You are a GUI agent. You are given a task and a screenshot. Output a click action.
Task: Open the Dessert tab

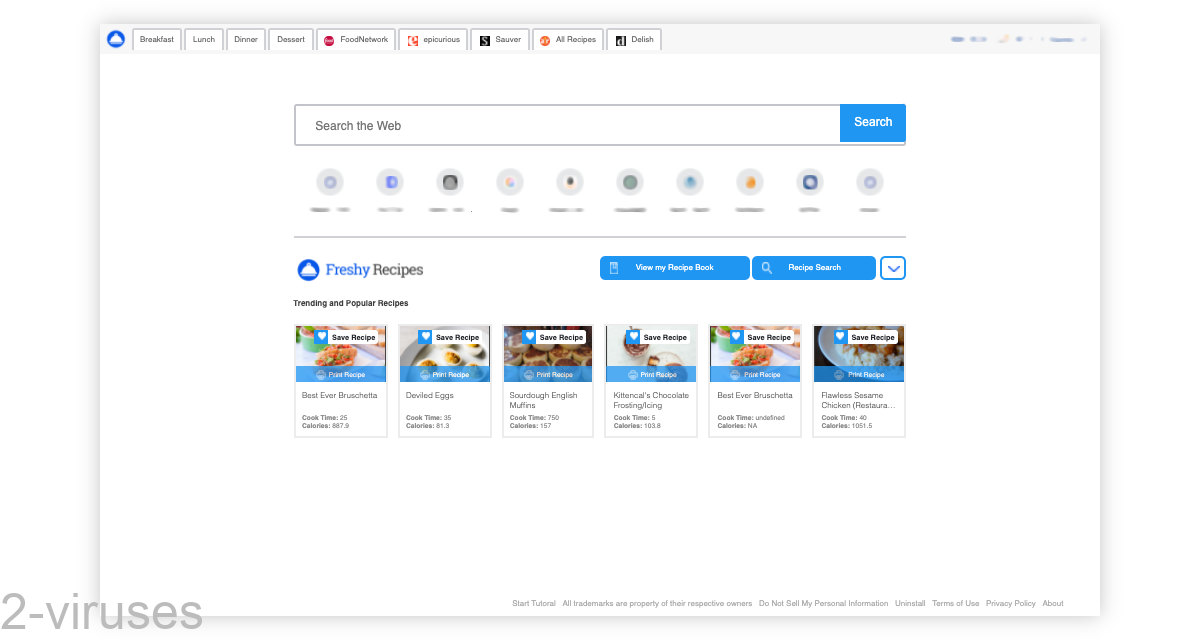click(290, 39)
